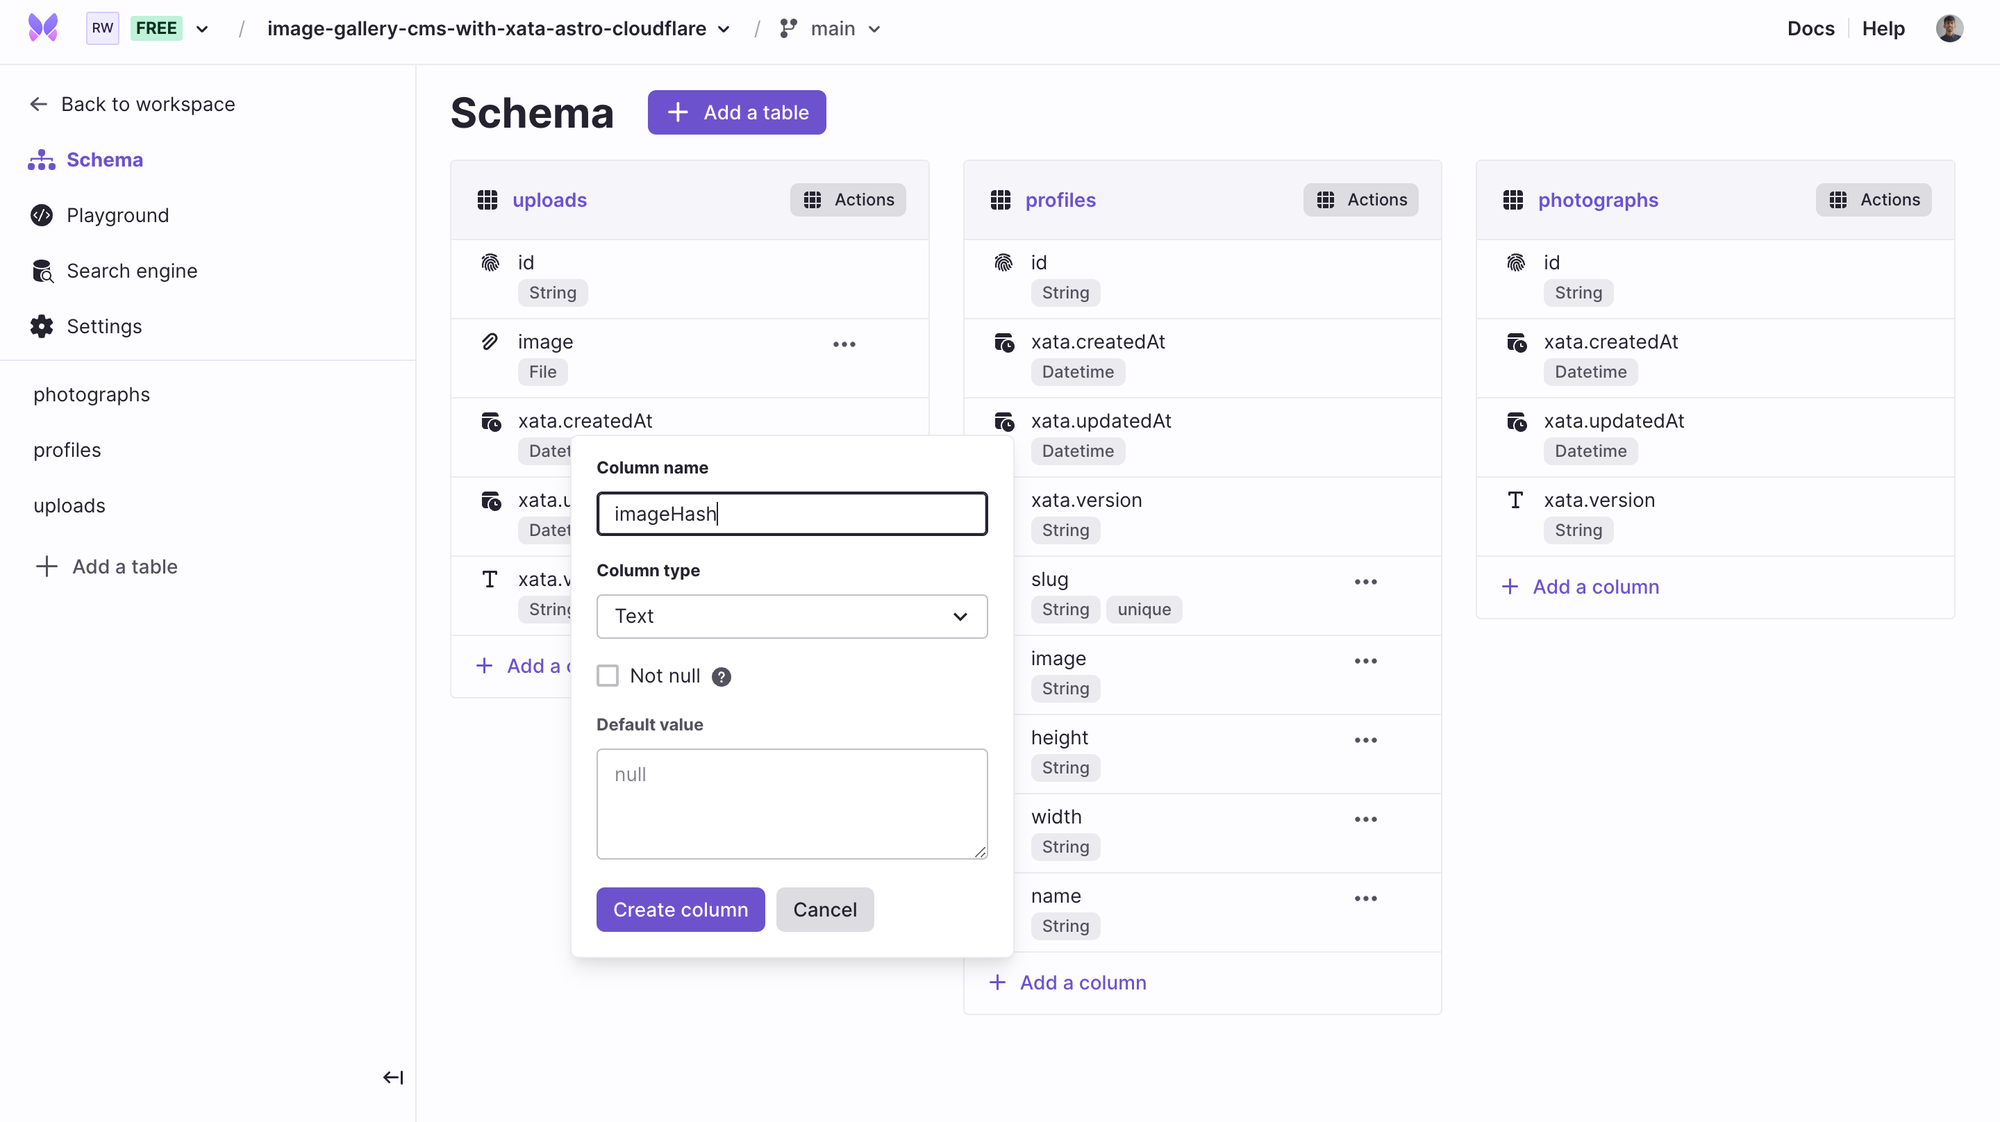Click the Xata butterfly logo
2000x1122 pixels.
(x=43, y=28)
